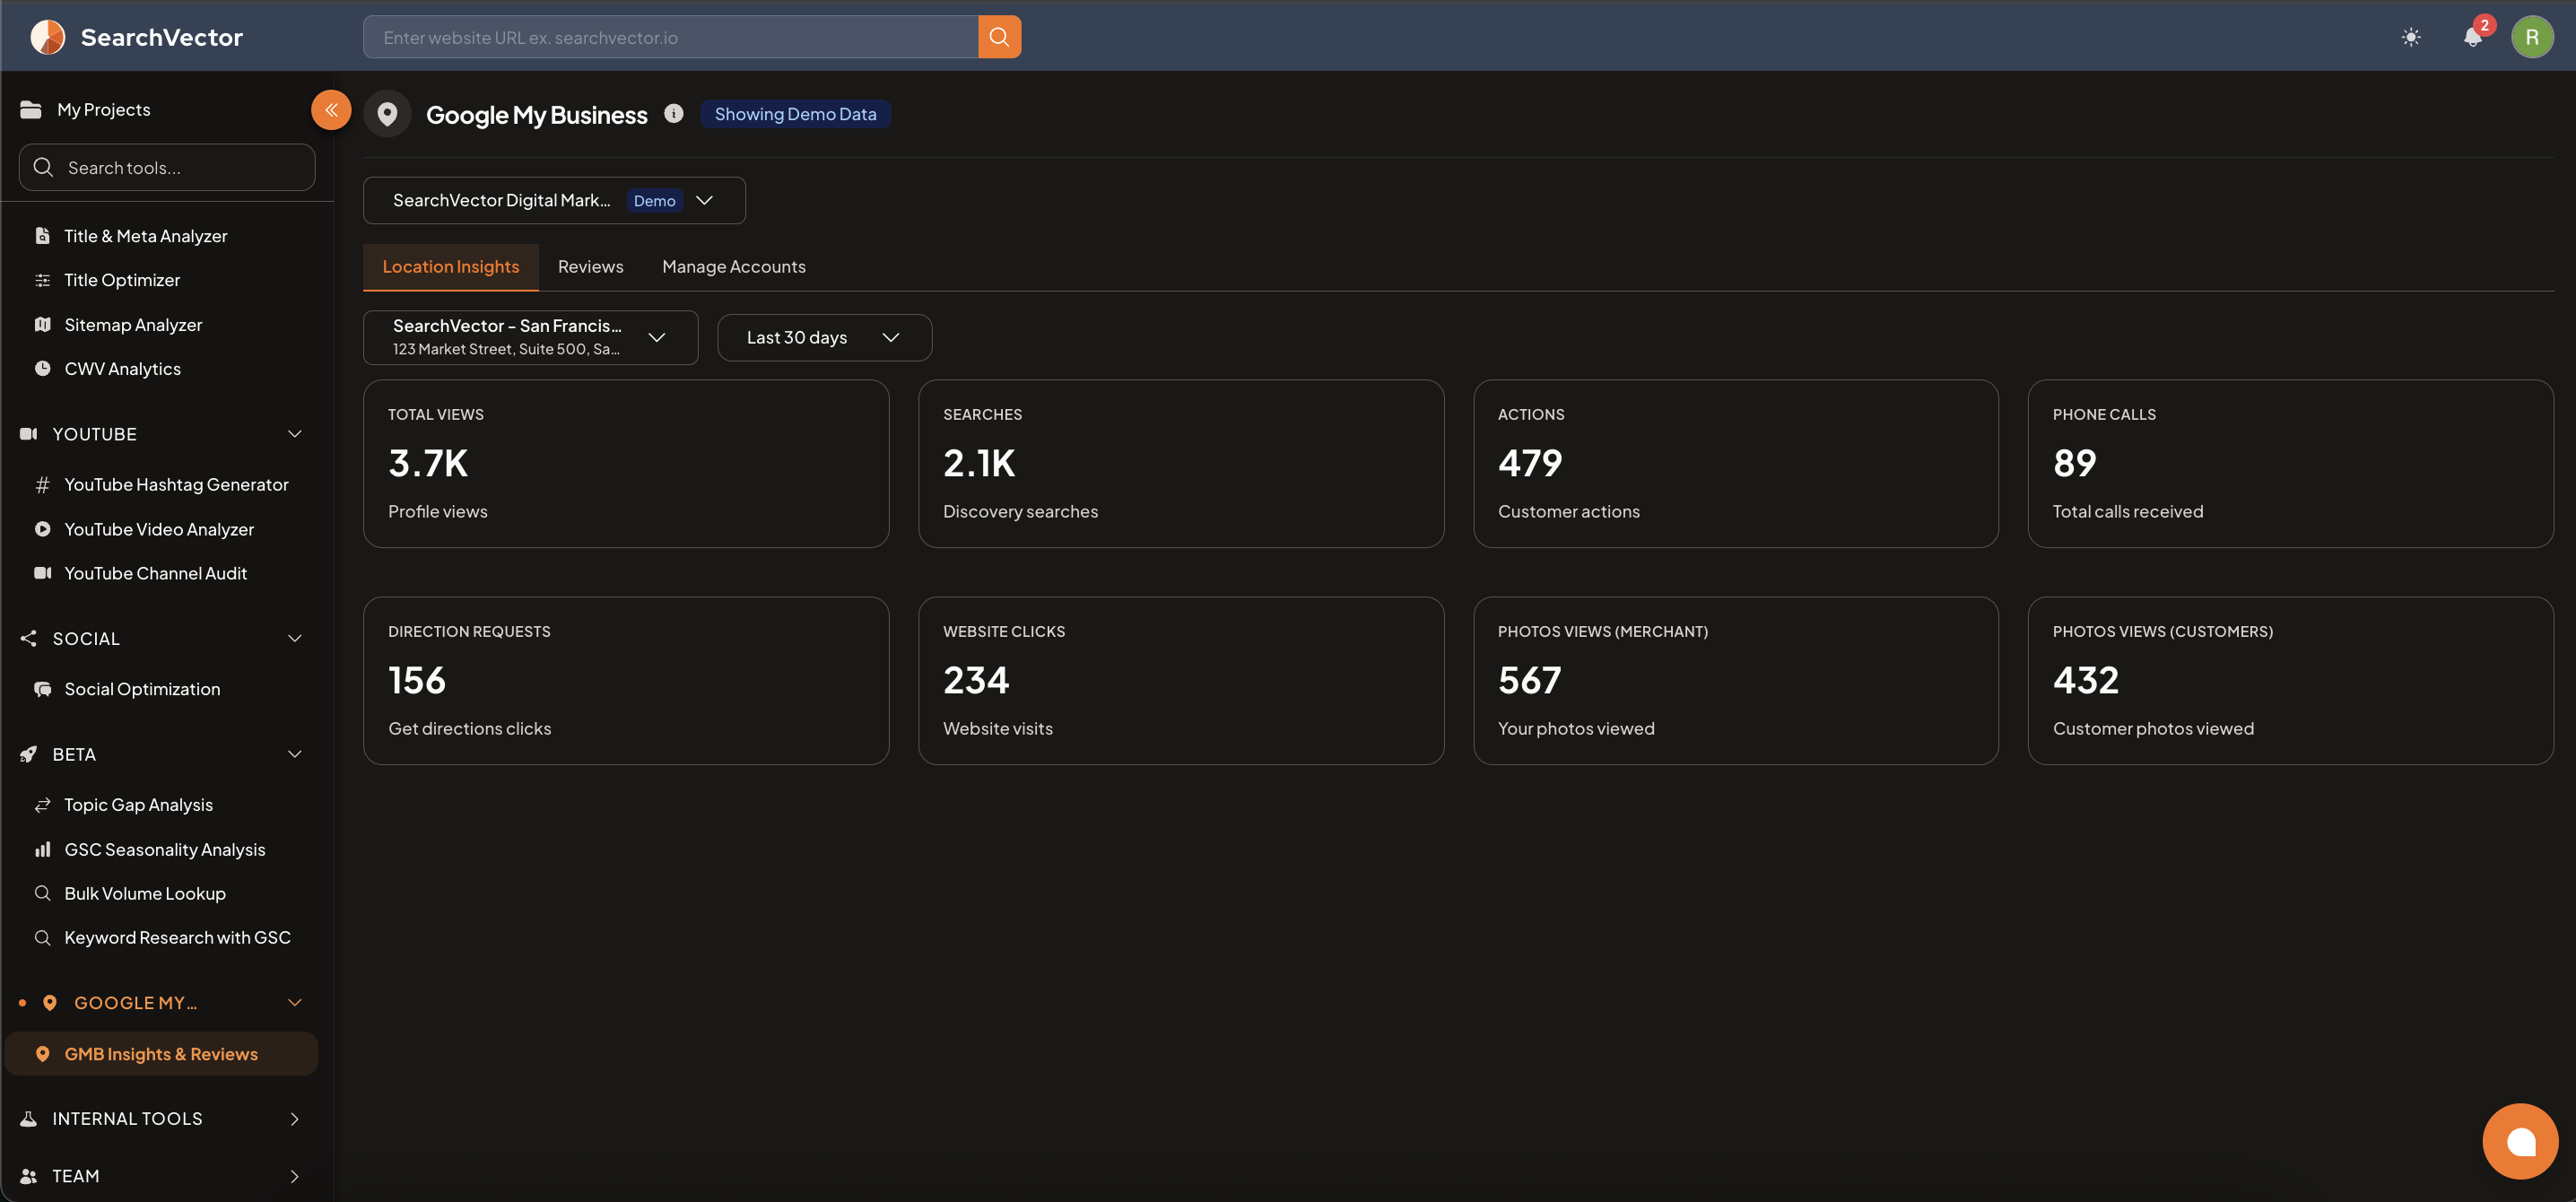Viewport: 2576px width, 1202px height.
Task: Switch to the Reviews tab
Action: pyautogui.click(x=590, y=267)
